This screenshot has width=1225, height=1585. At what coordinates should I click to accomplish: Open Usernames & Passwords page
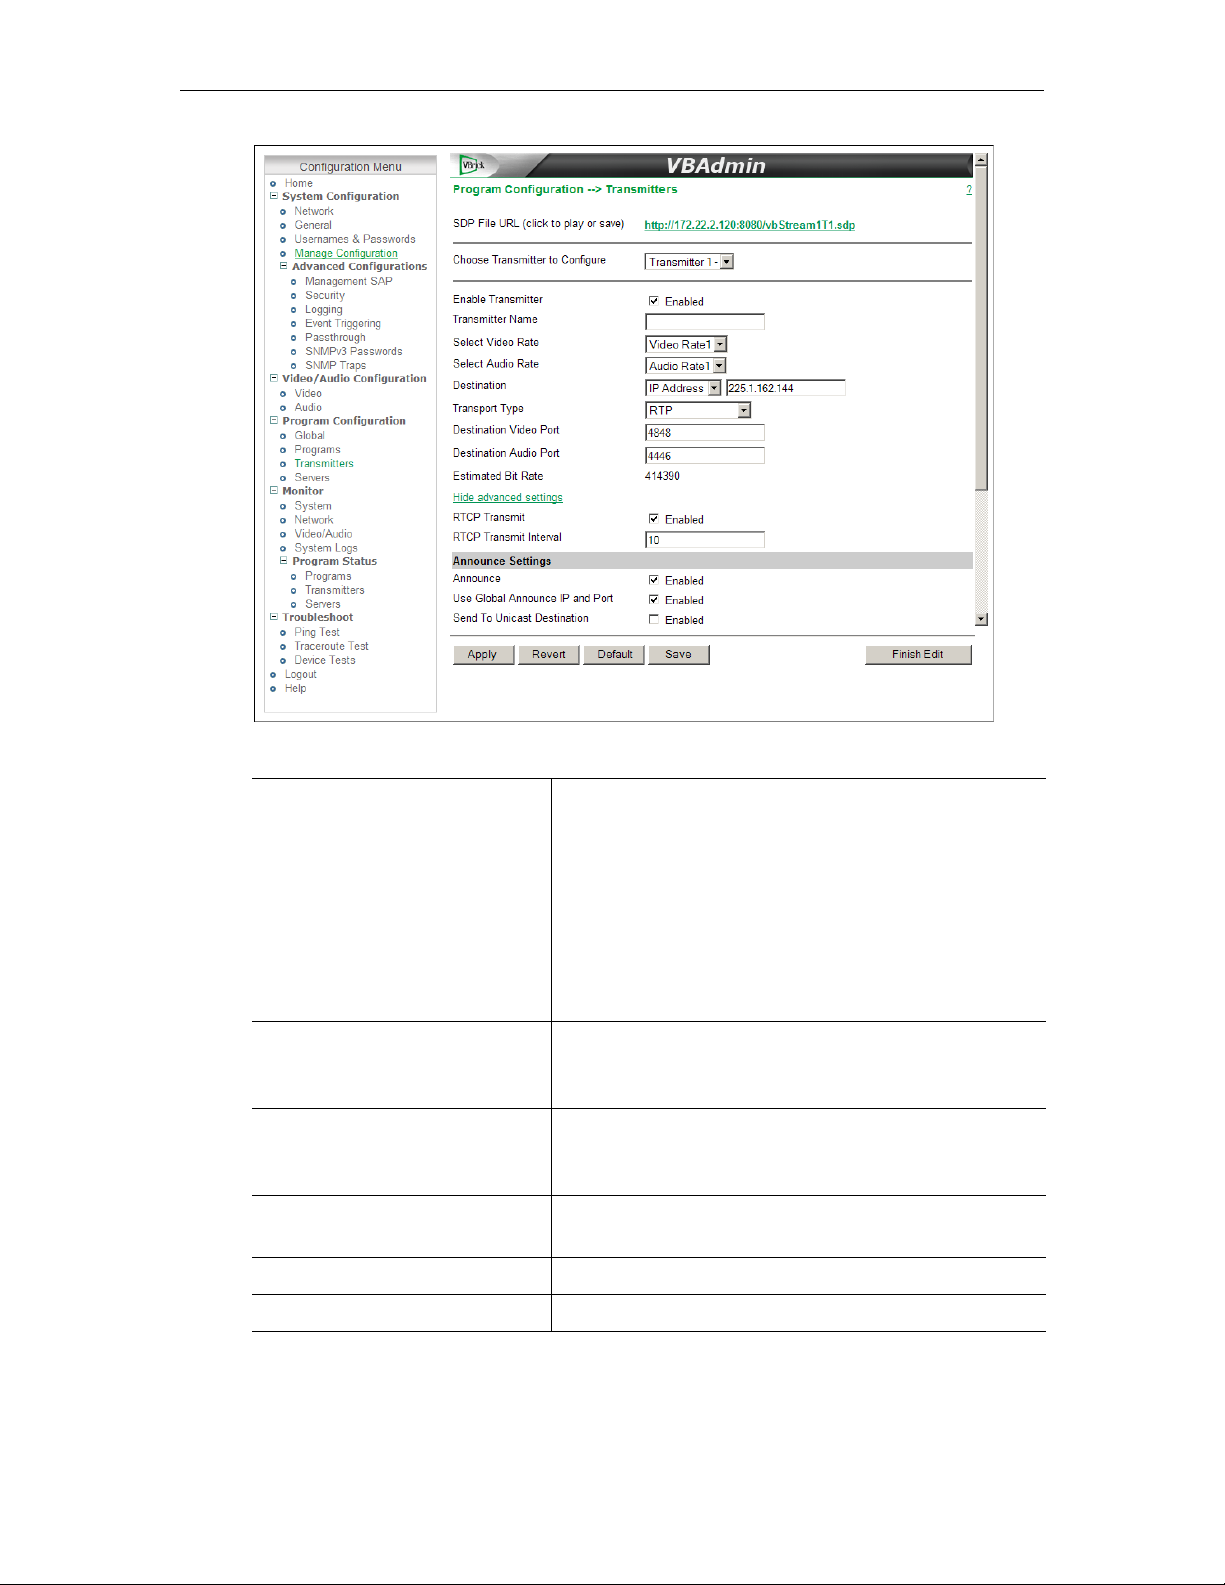[355, 239]
